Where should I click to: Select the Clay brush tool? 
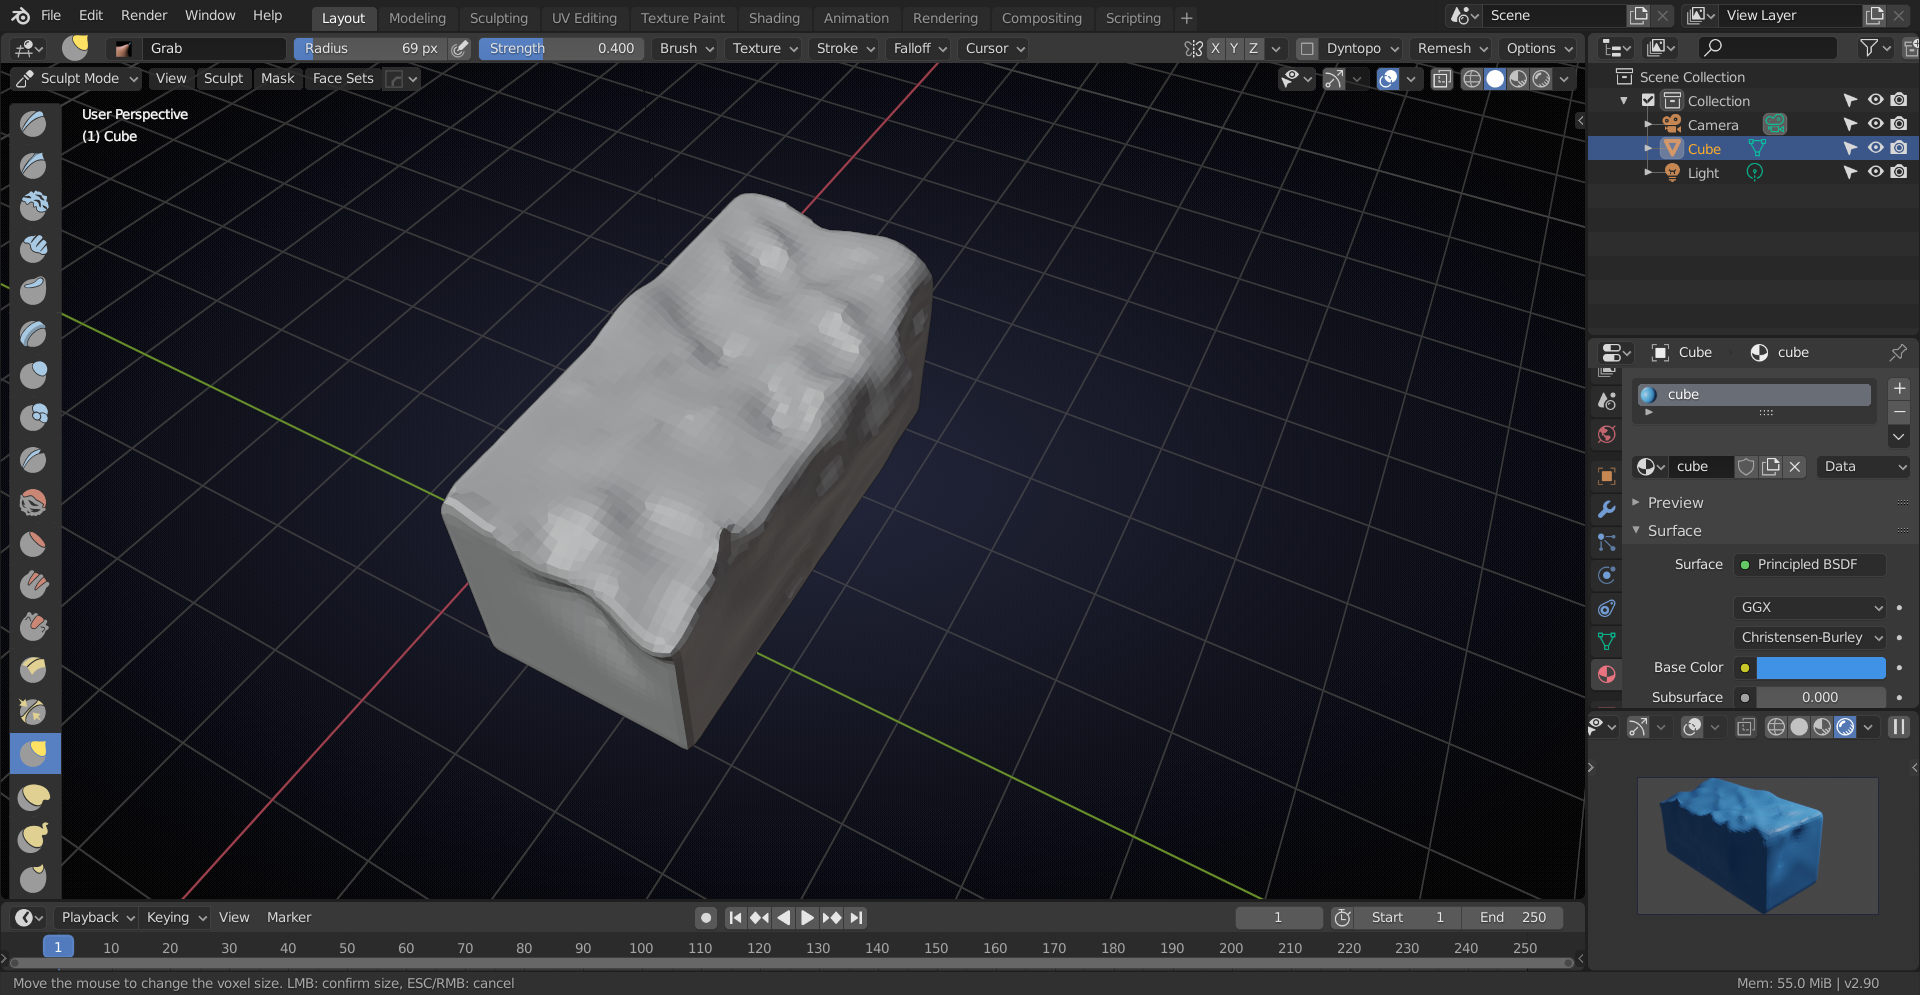(34, 206)
